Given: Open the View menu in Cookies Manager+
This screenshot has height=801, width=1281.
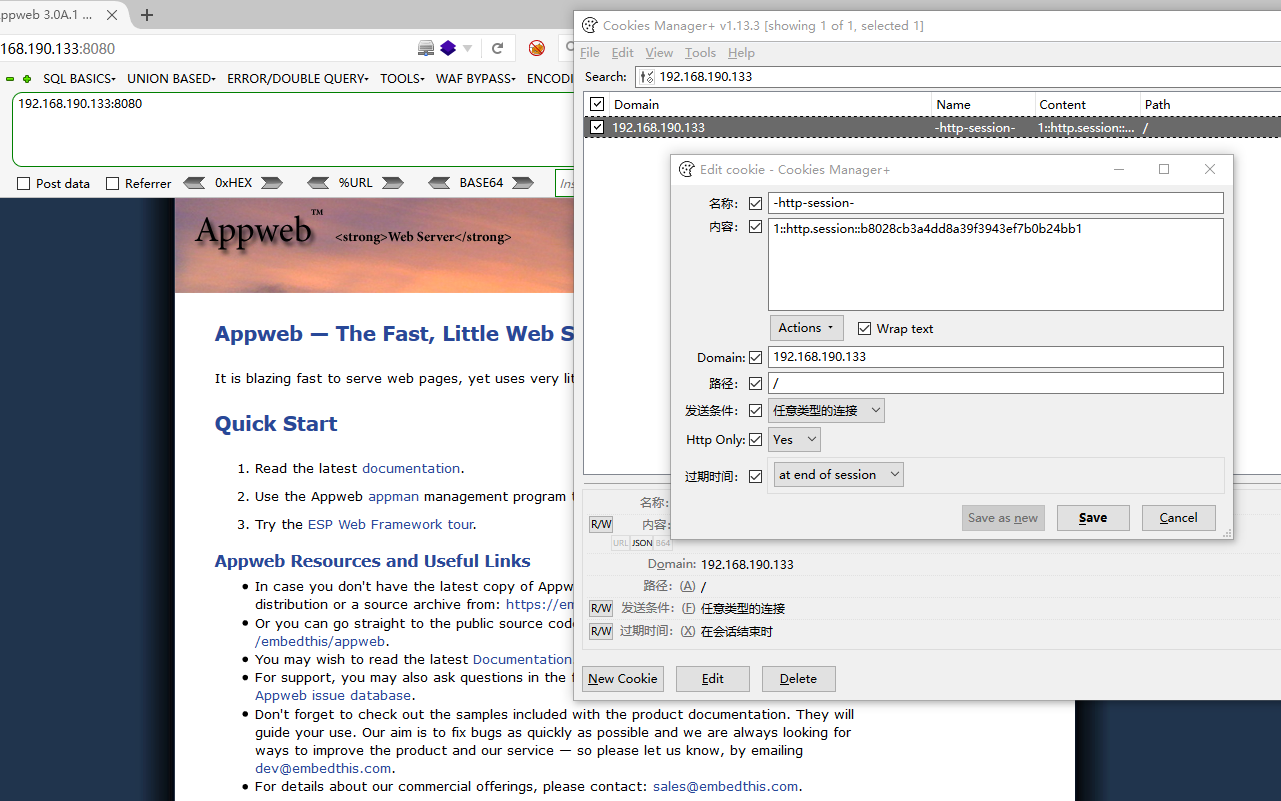Looking at the screenshot, I should pos(659,53).
